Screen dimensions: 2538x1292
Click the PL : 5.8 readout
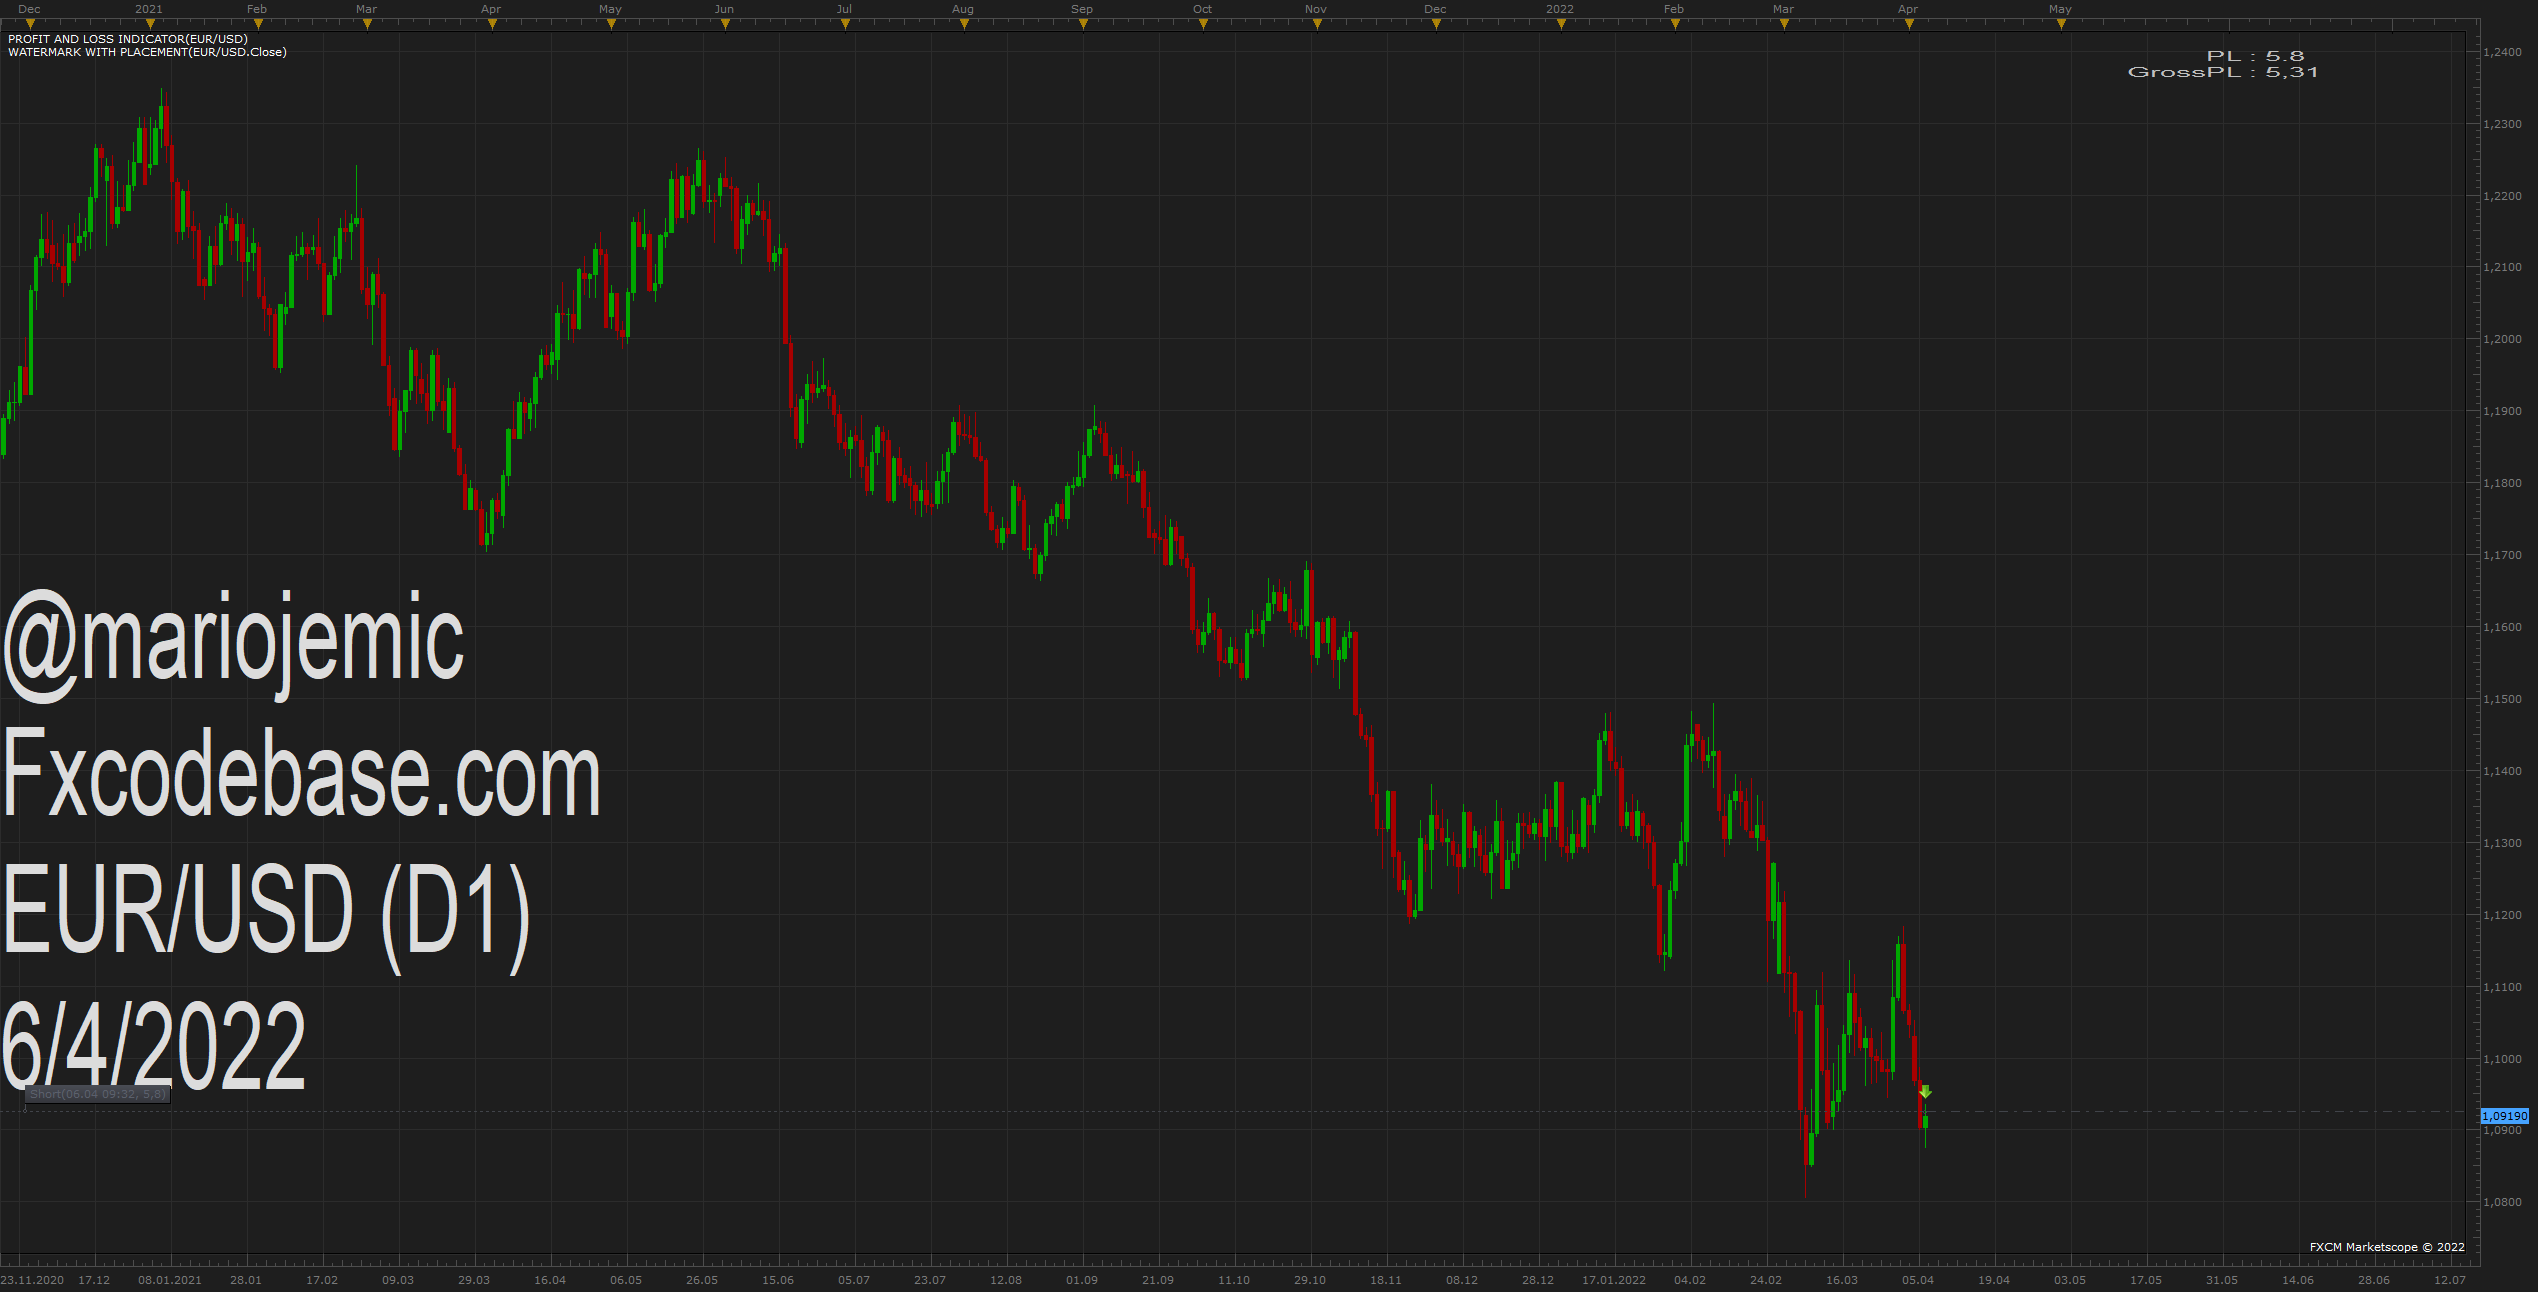point(2255,56)
